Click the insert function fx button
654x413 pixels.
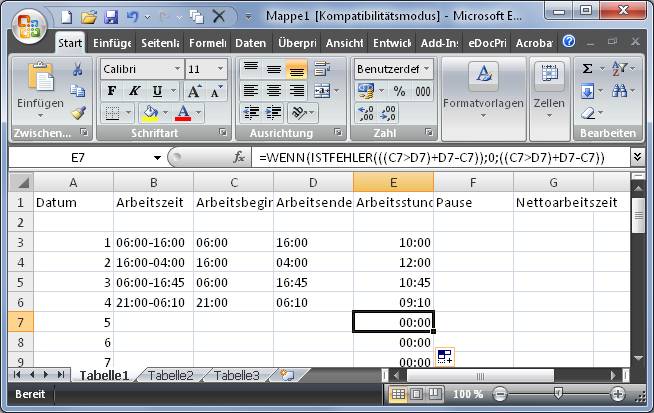pos(239,157)
